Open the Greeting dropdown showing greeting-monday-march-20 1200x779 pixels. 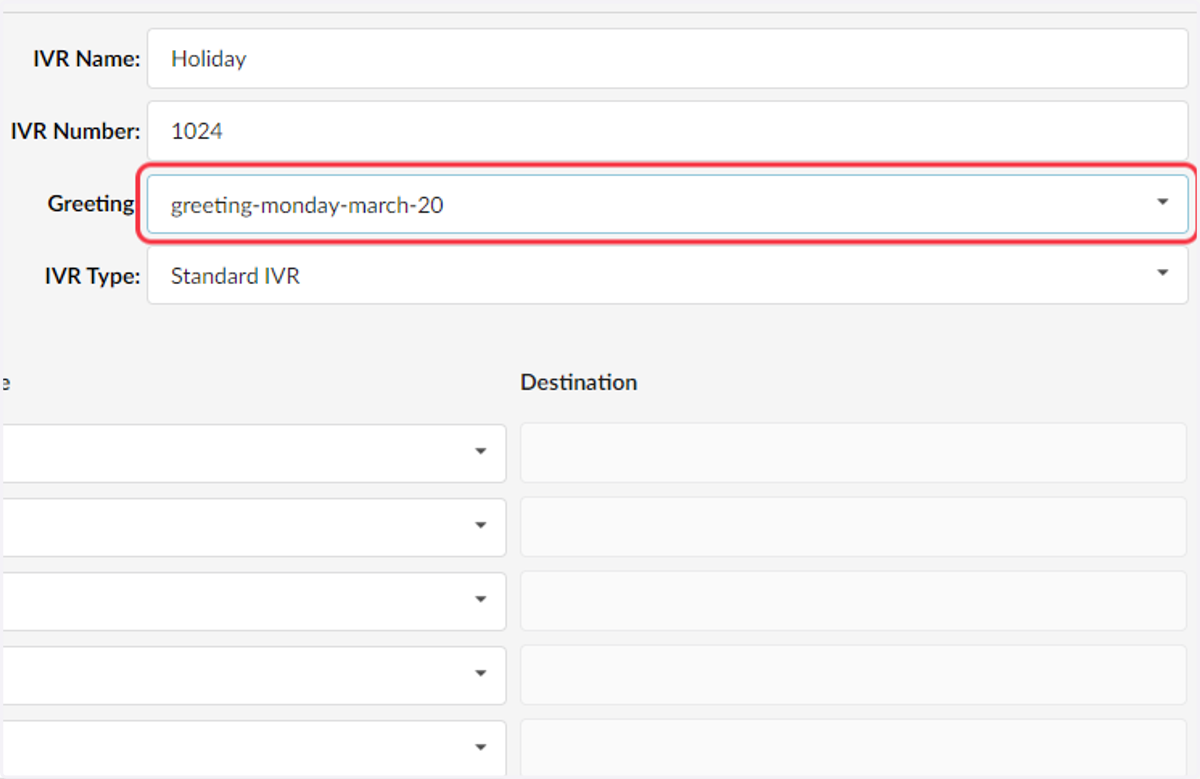(x=667, y=205)
